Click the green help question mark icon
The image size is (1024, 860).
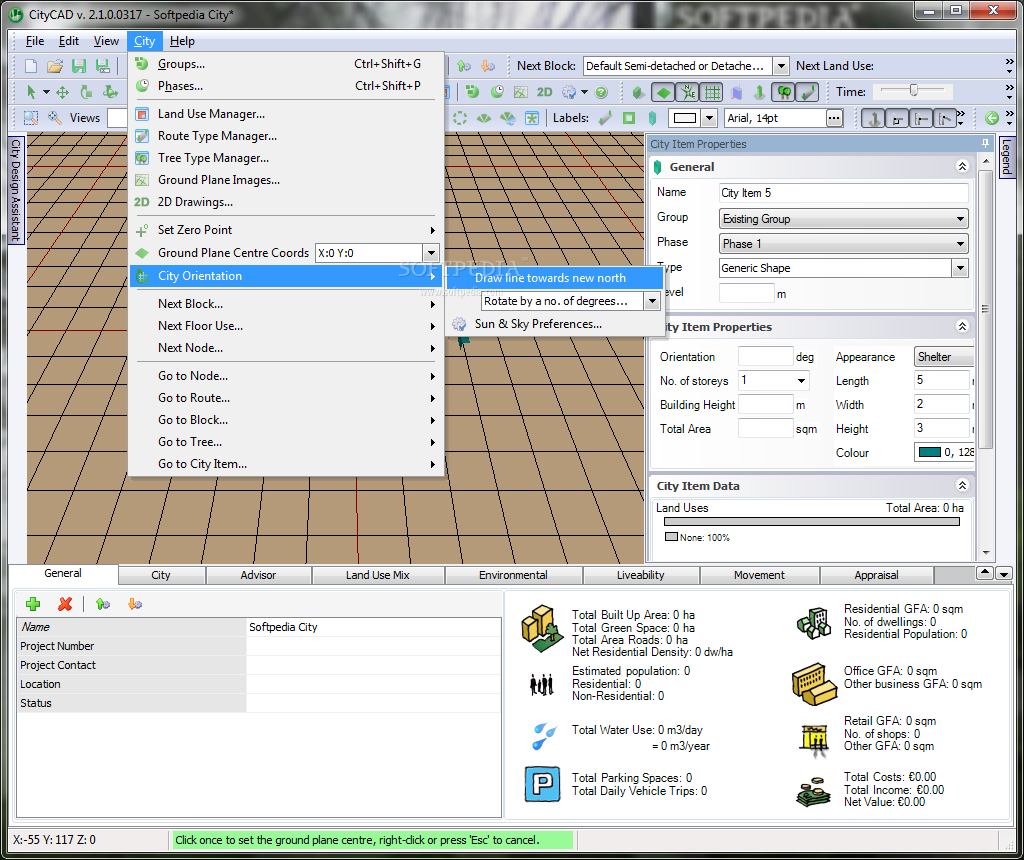click(601, 92)
